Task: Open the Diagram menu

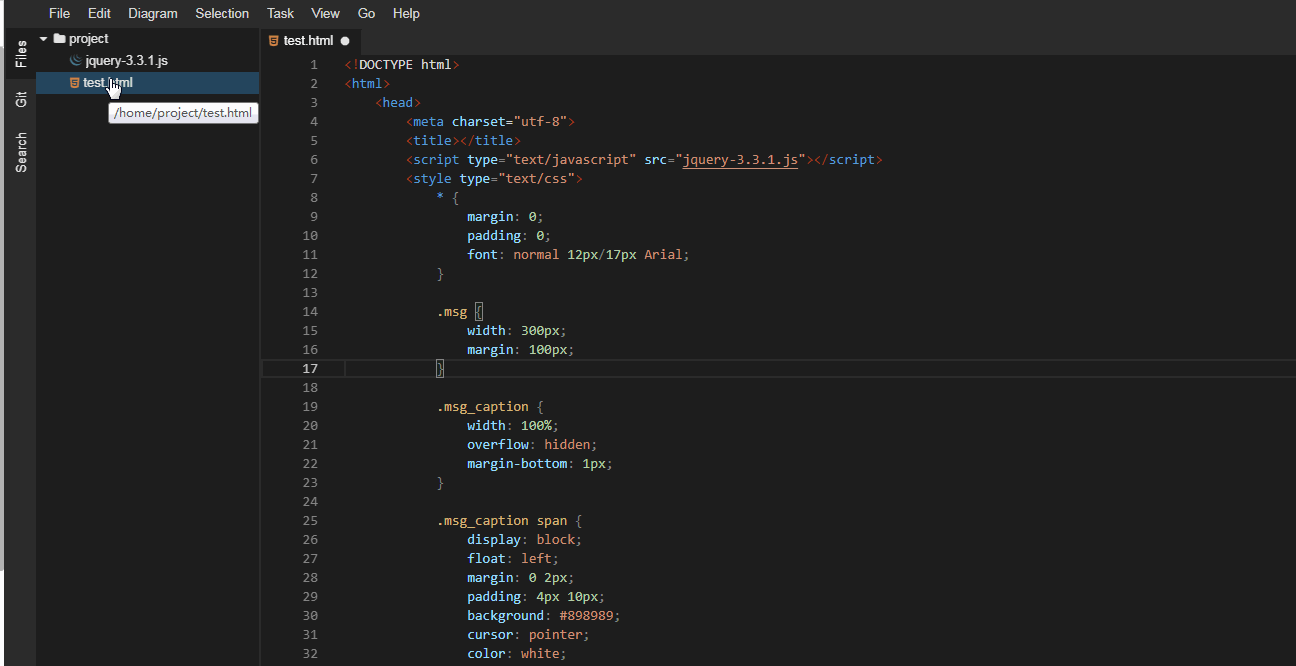Action: point(153,13)
